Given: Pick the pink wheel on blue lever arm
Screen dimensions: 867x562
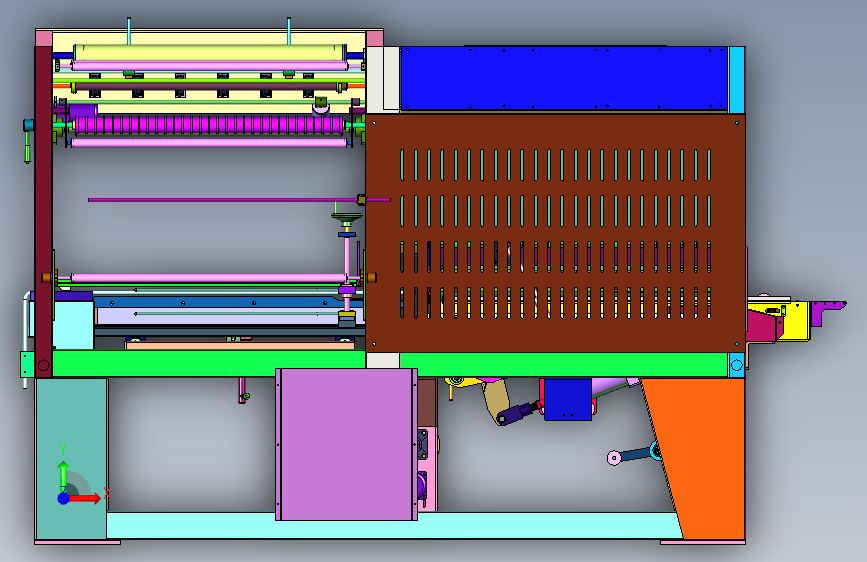Looking at the screenshot, I should click(614, 458).
